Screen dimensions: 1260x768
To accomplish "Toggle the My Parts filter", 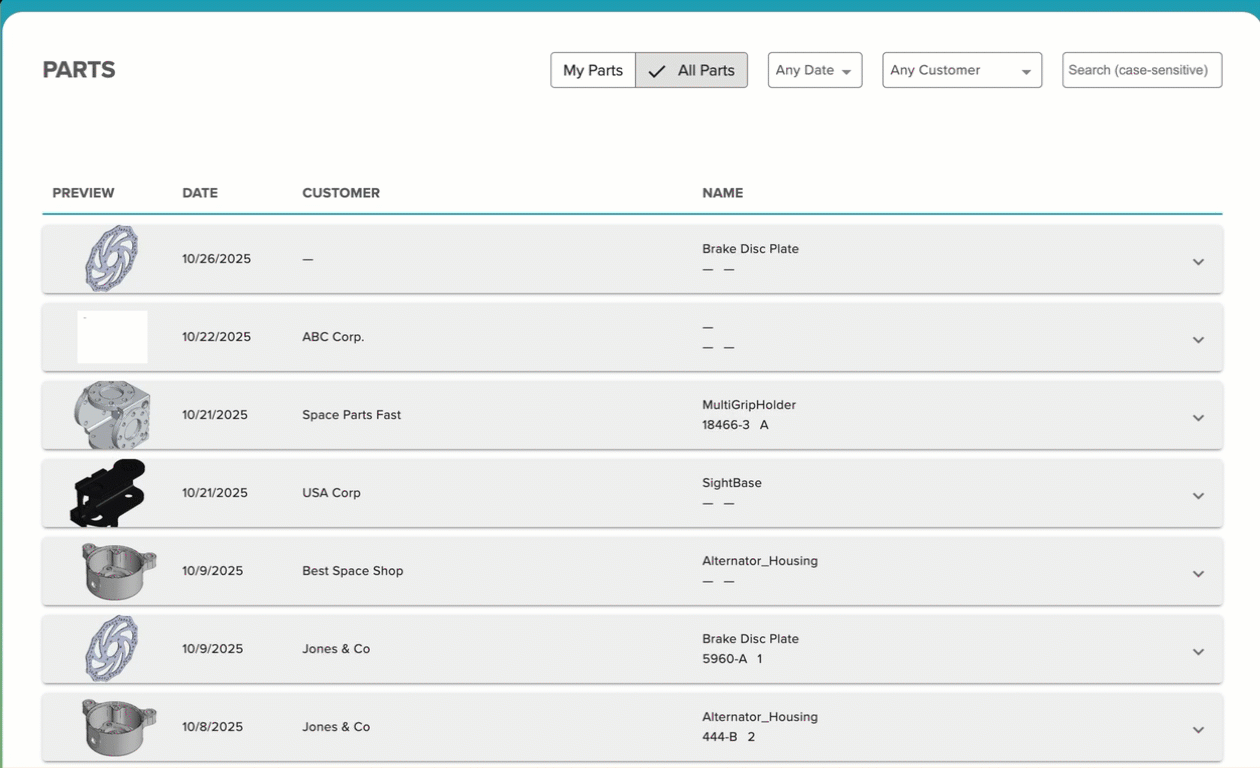I will point(593,70).
